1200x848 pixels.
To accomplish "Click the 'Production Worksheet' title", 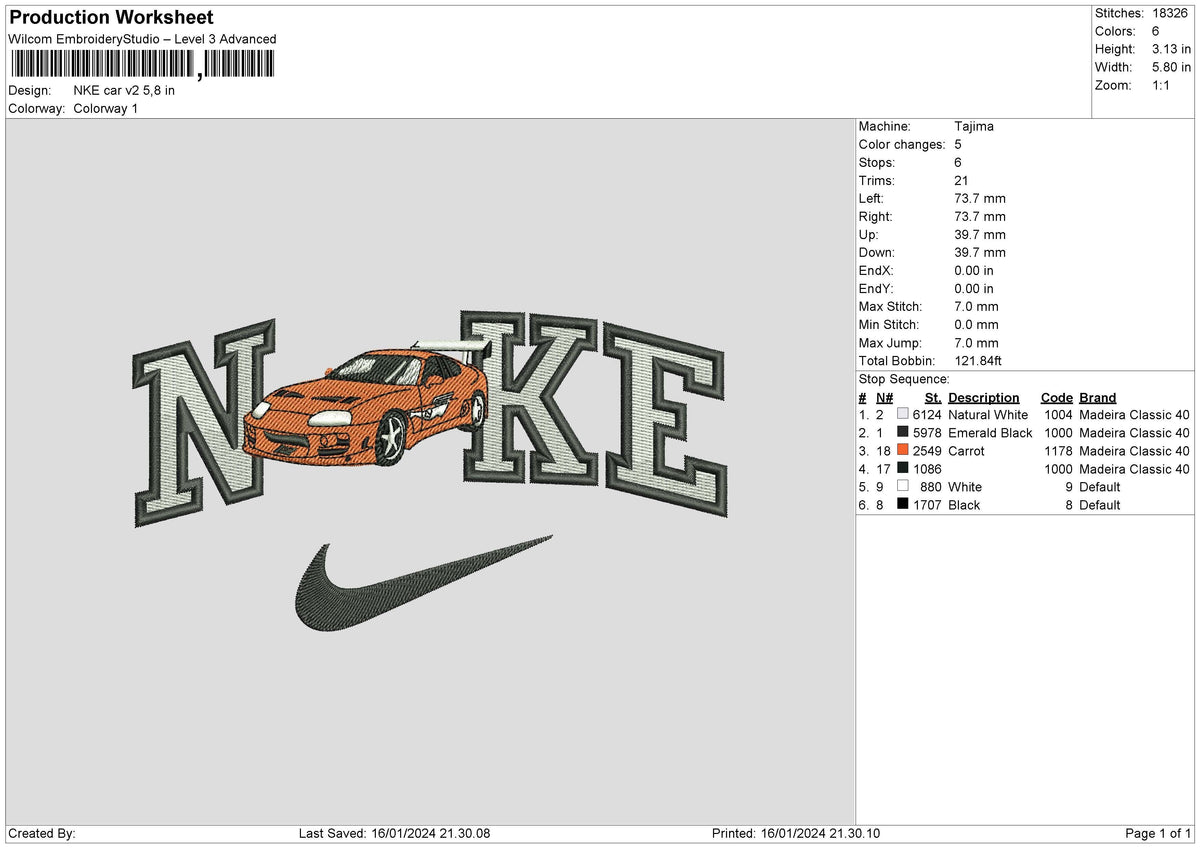I will tap(111, 18).
